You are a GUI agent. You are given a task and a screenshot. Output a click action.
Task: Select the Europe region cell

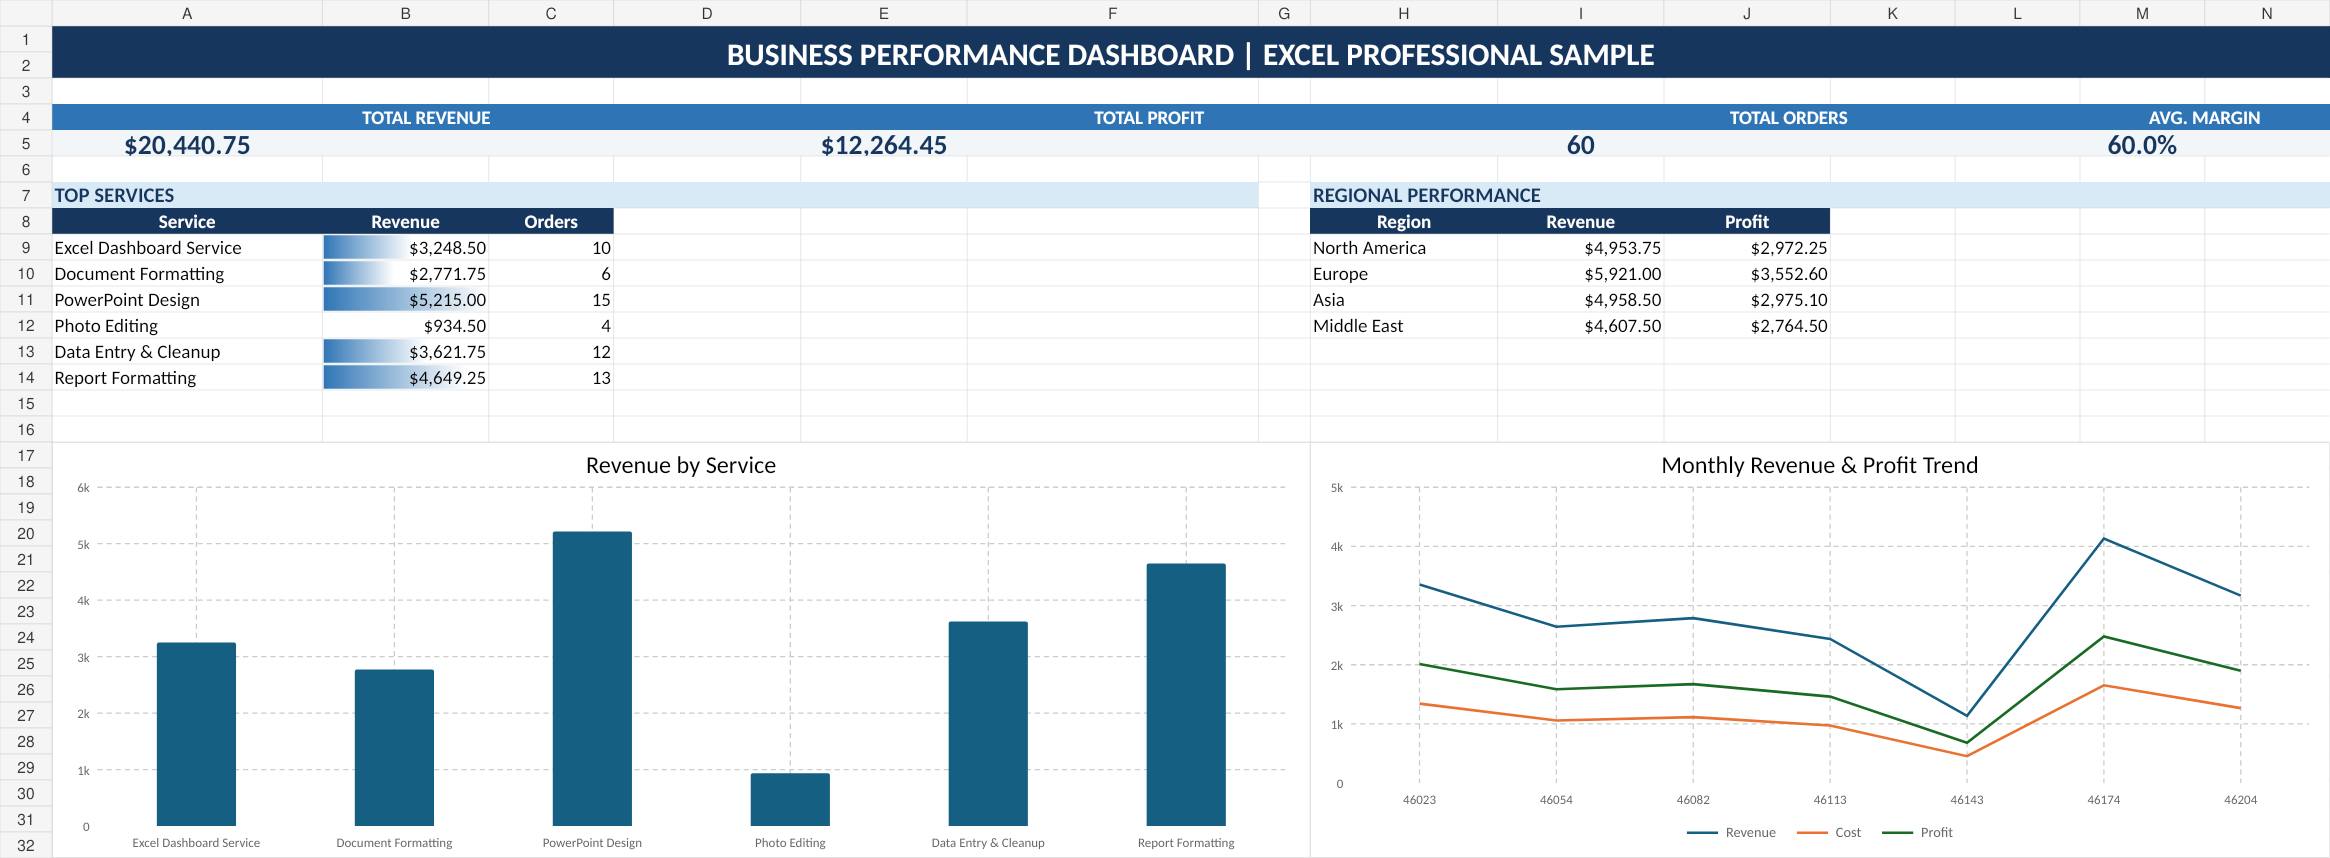[1403, 274]
